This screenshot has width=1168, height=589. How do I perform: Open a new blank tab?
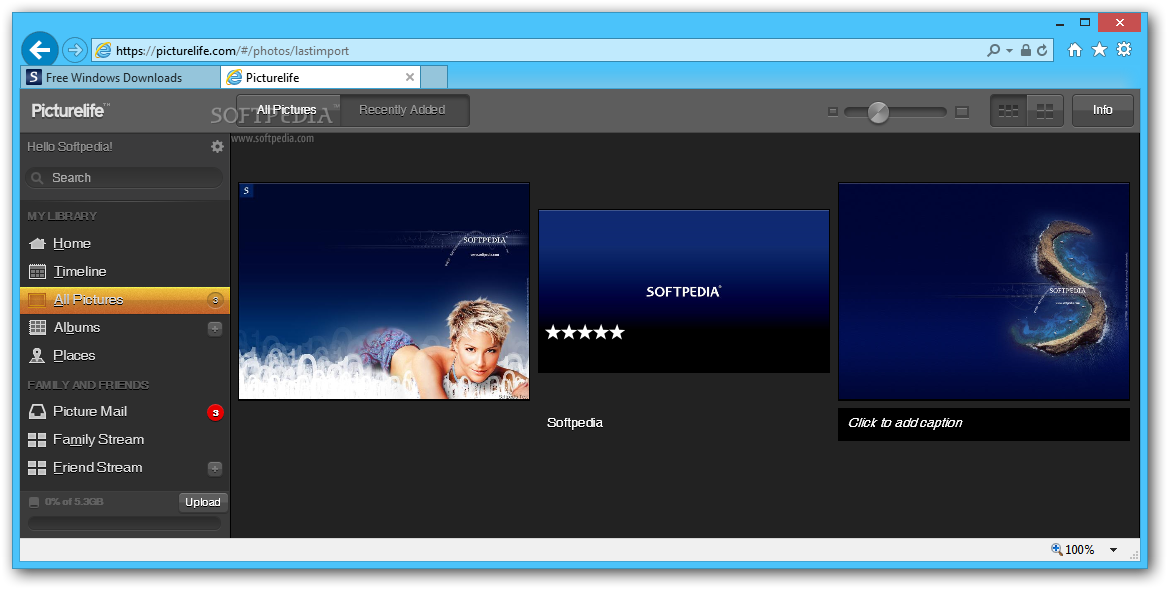click(x=434, y=77)
